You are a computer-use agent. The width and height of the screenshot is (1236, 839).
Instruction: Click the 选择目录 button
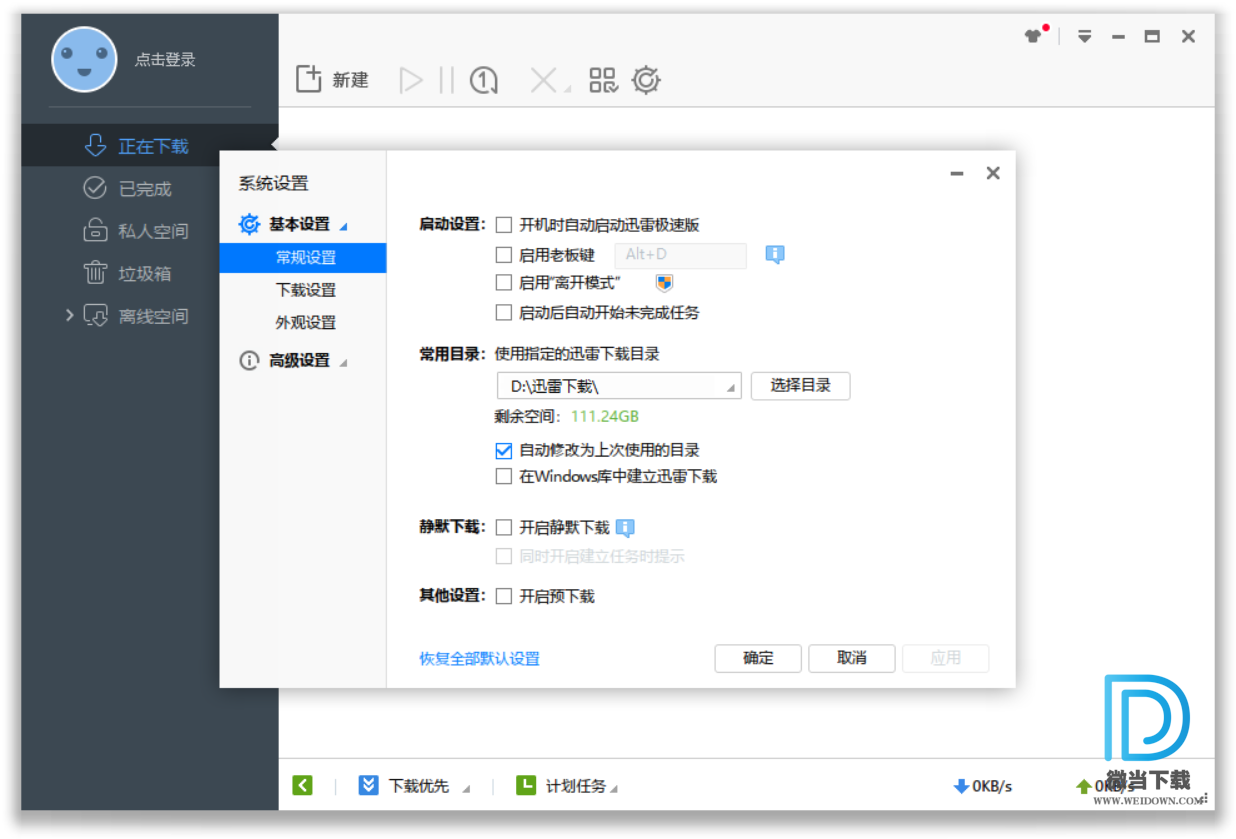800,385
